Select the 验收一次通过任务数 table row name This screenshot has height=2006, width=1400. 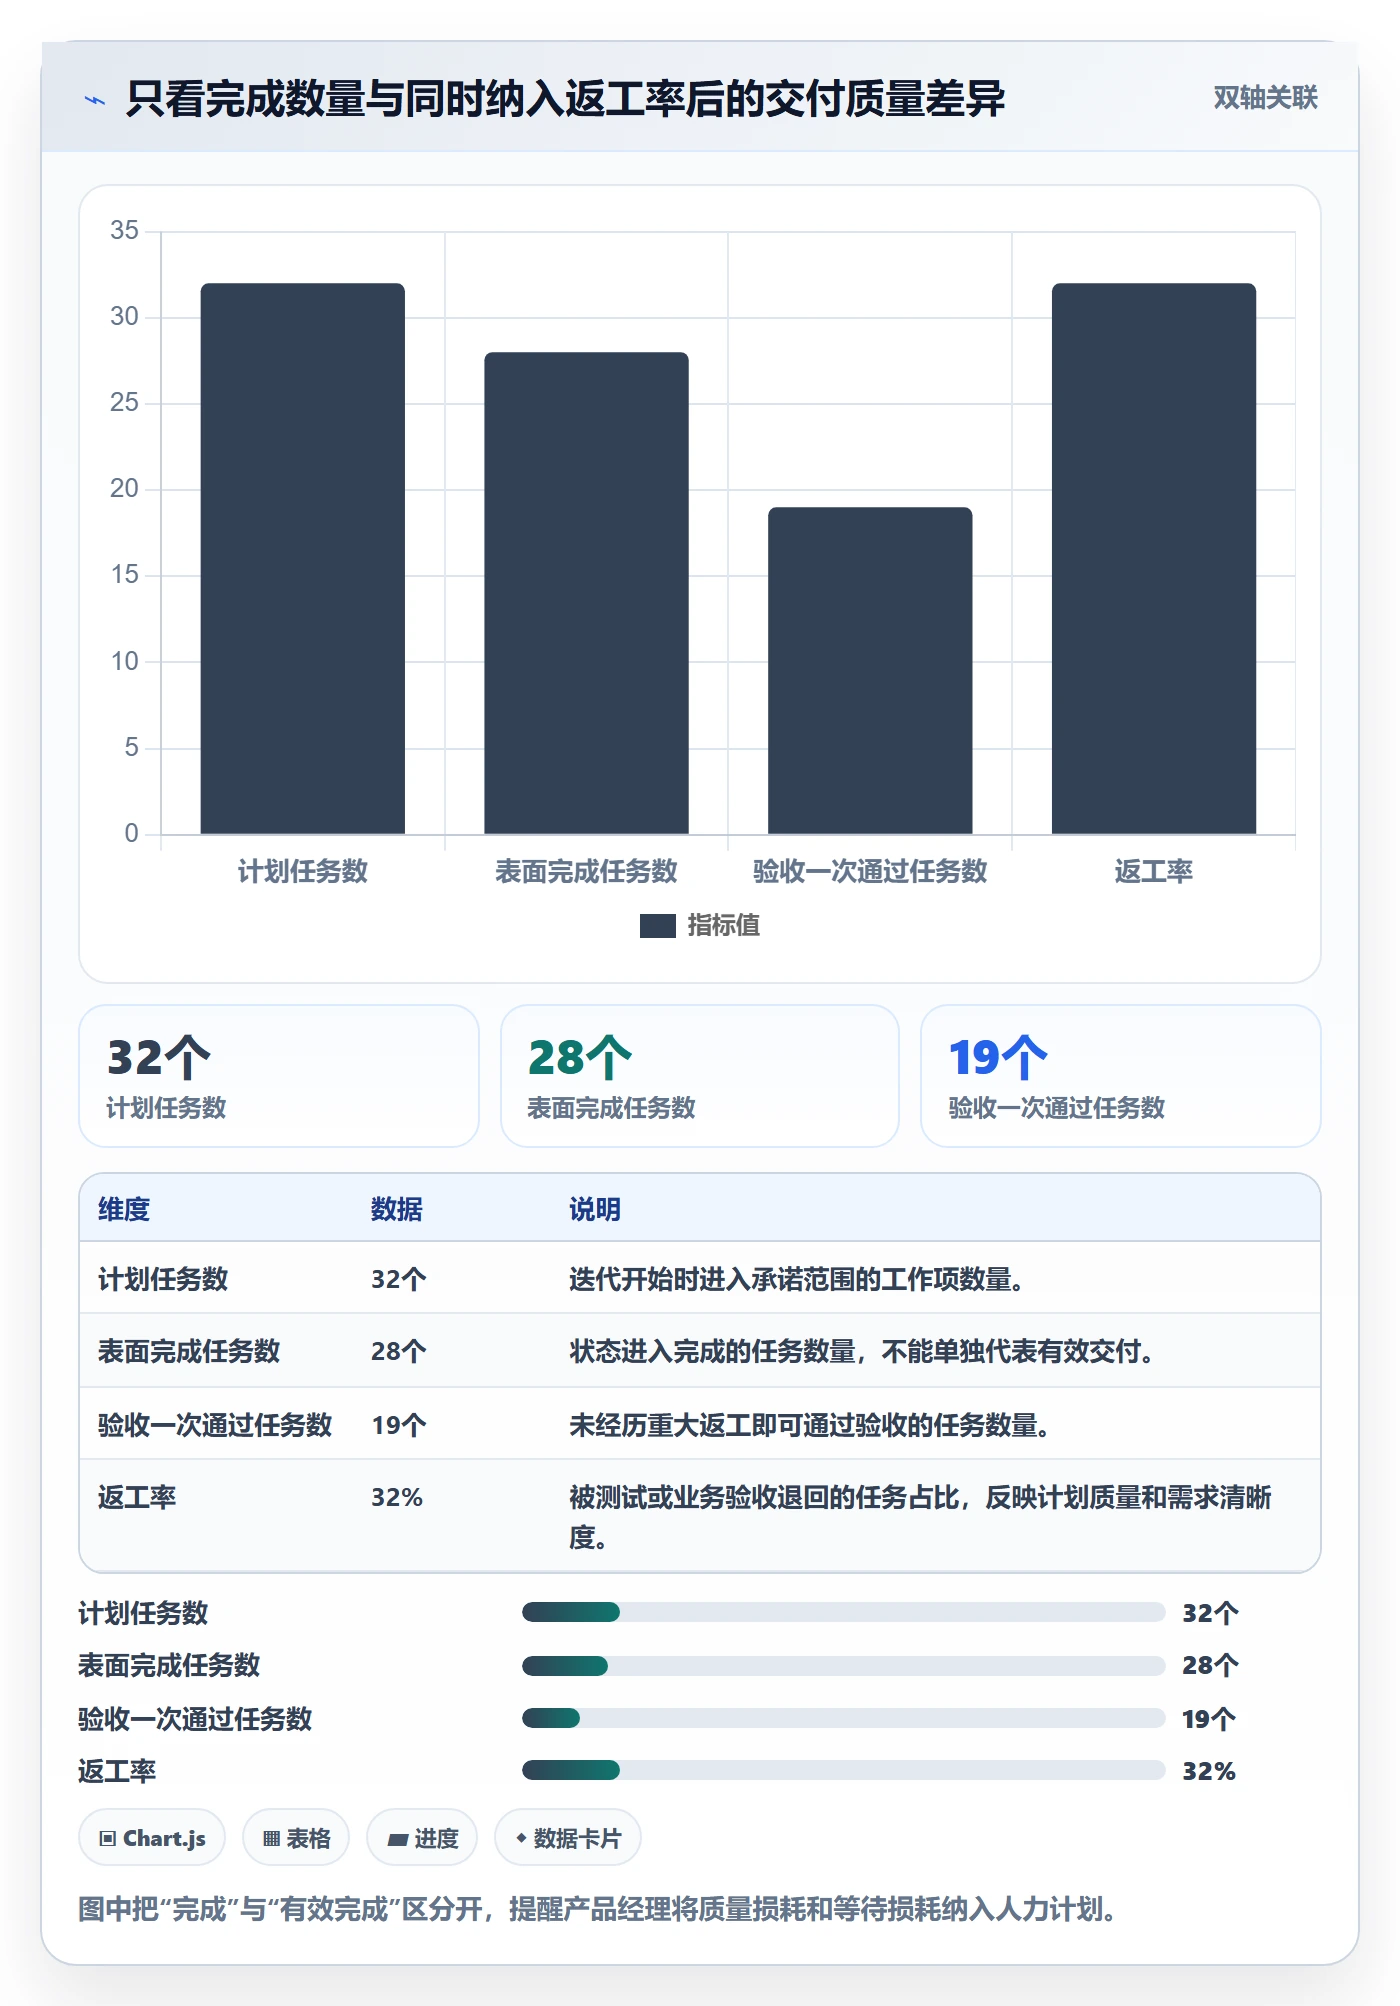tap(215, 1425)
